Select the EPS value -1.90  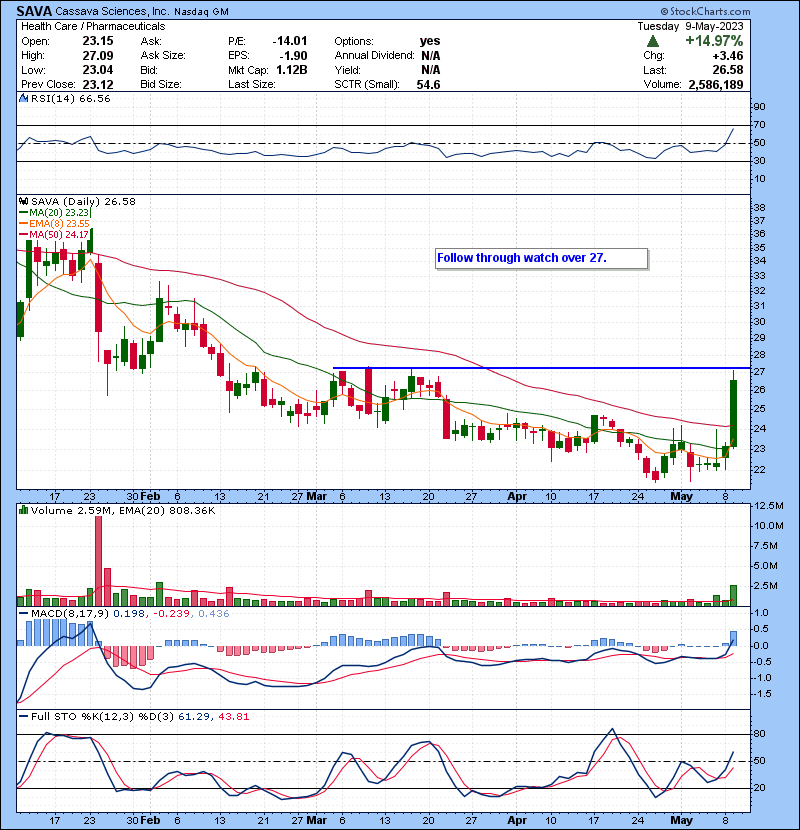pyautogui.click(x=294, y=56)
